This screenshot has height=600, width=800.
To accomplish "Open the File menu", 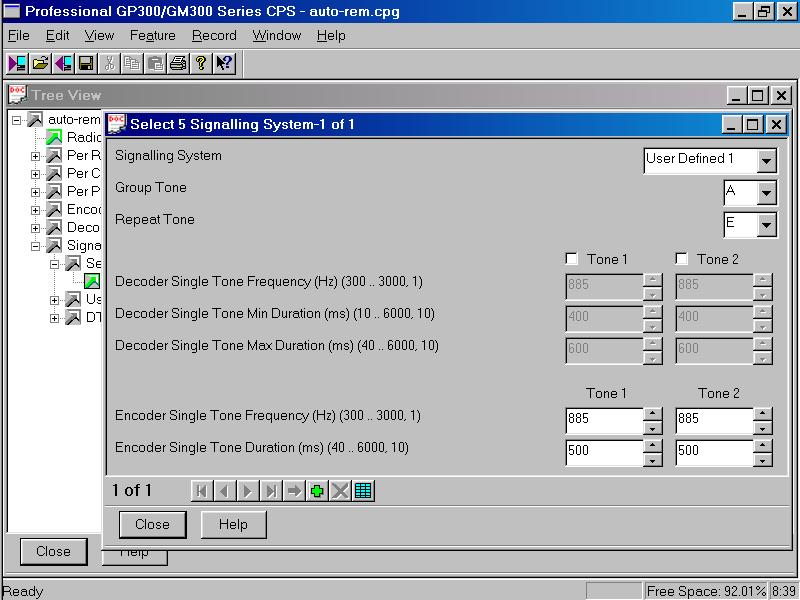I will click(19, 36).
